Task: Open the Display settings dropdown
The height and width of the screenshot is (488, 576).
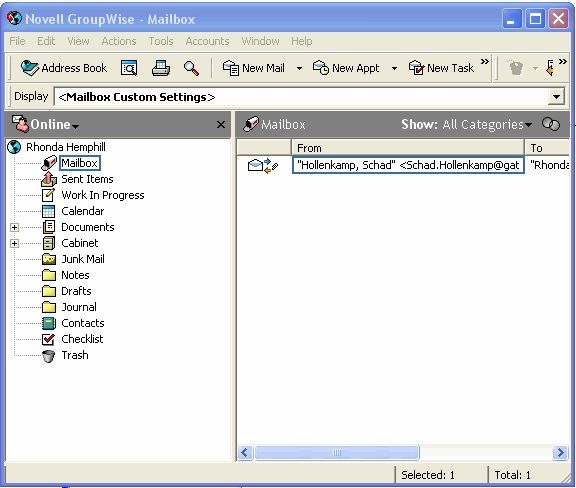Action: (x=557, y=97)
